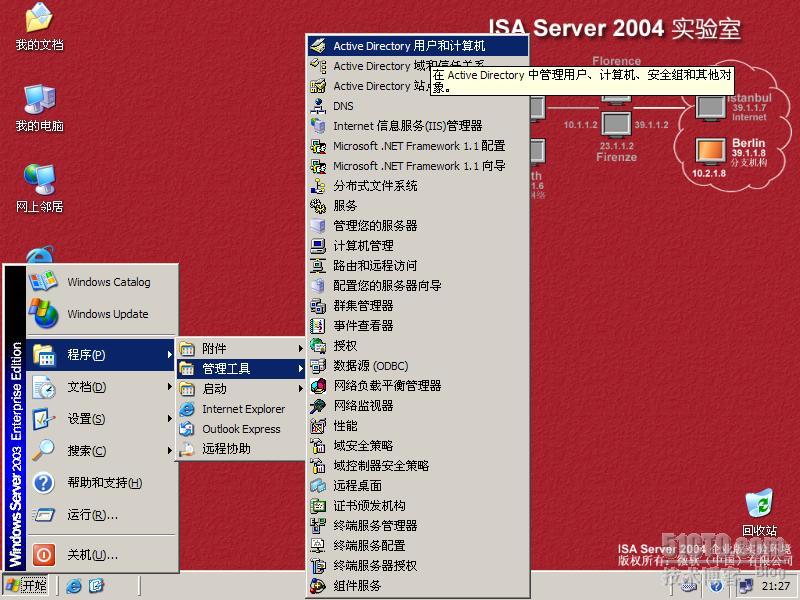Image resolution: width=800 pixels, height=600 pixels.
Task: Click the 授权 icon
Action: tap(318, 346)
